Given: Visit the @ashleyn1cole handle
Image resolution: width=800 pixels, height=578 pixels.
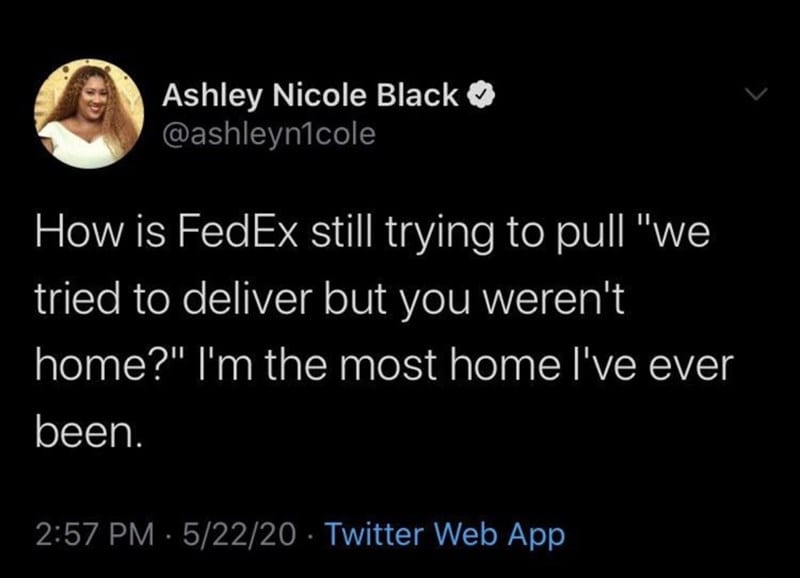Looking at the screenshot, I should click(x=269, y=134).
